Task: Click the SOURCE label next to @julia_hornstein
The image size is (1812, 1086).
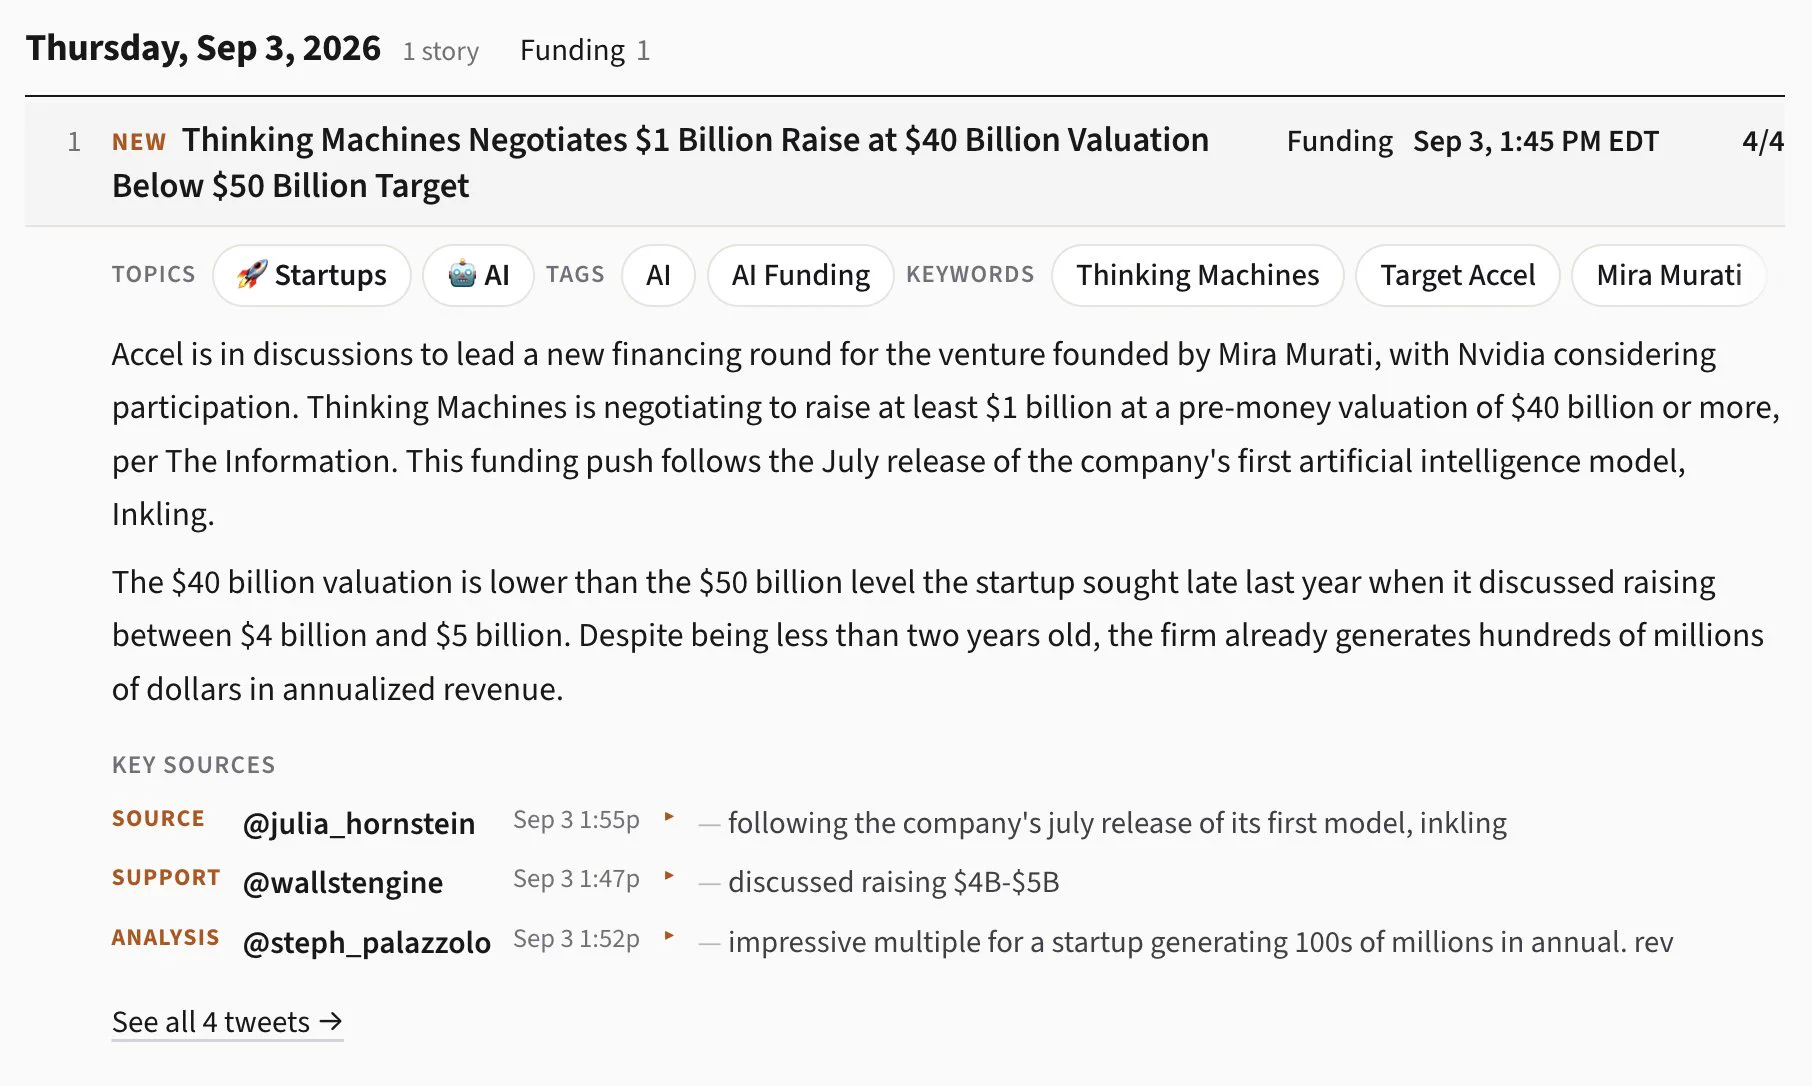Action: coord(158,819)
